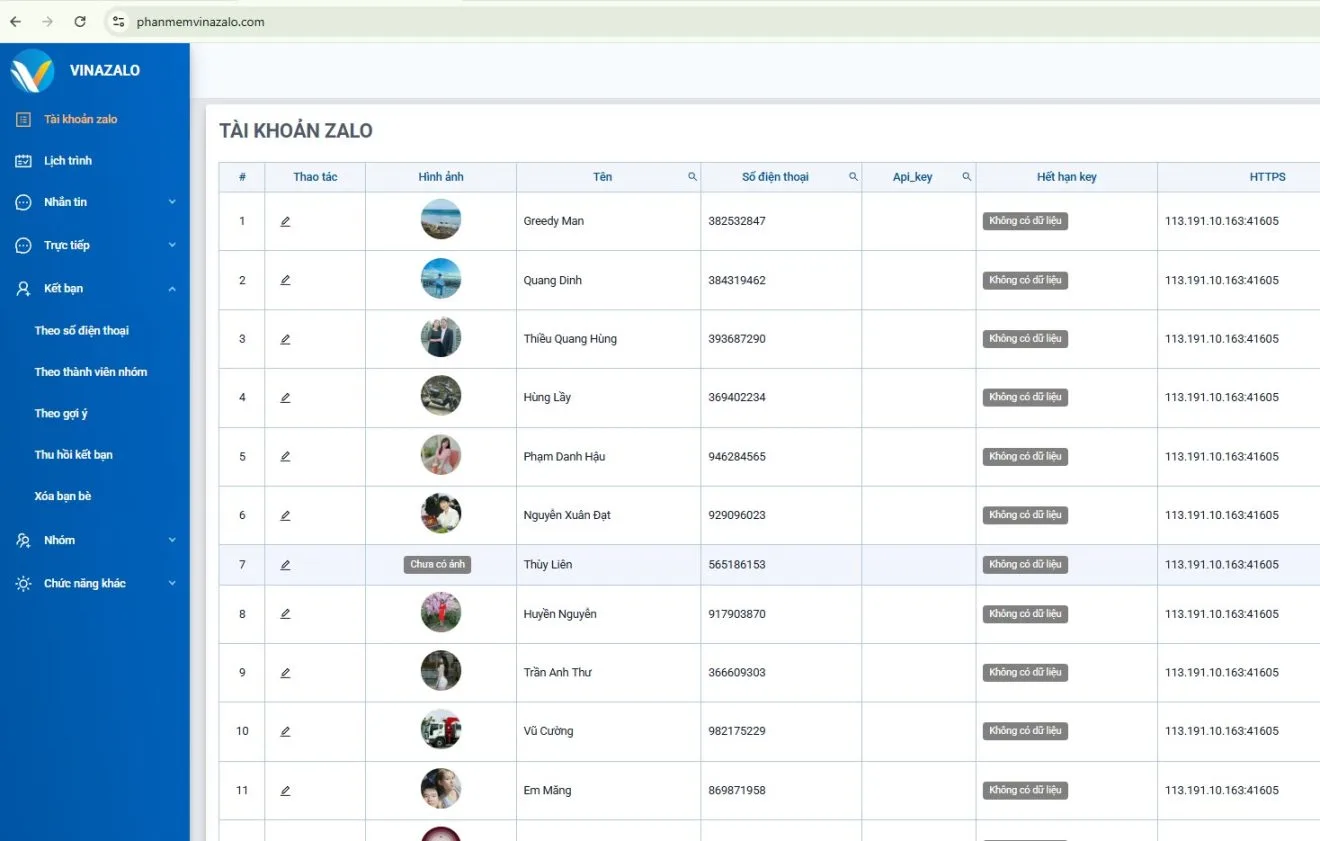Click the VINAZALO logo icon
Screen dimensions: 1320x841
32,71
